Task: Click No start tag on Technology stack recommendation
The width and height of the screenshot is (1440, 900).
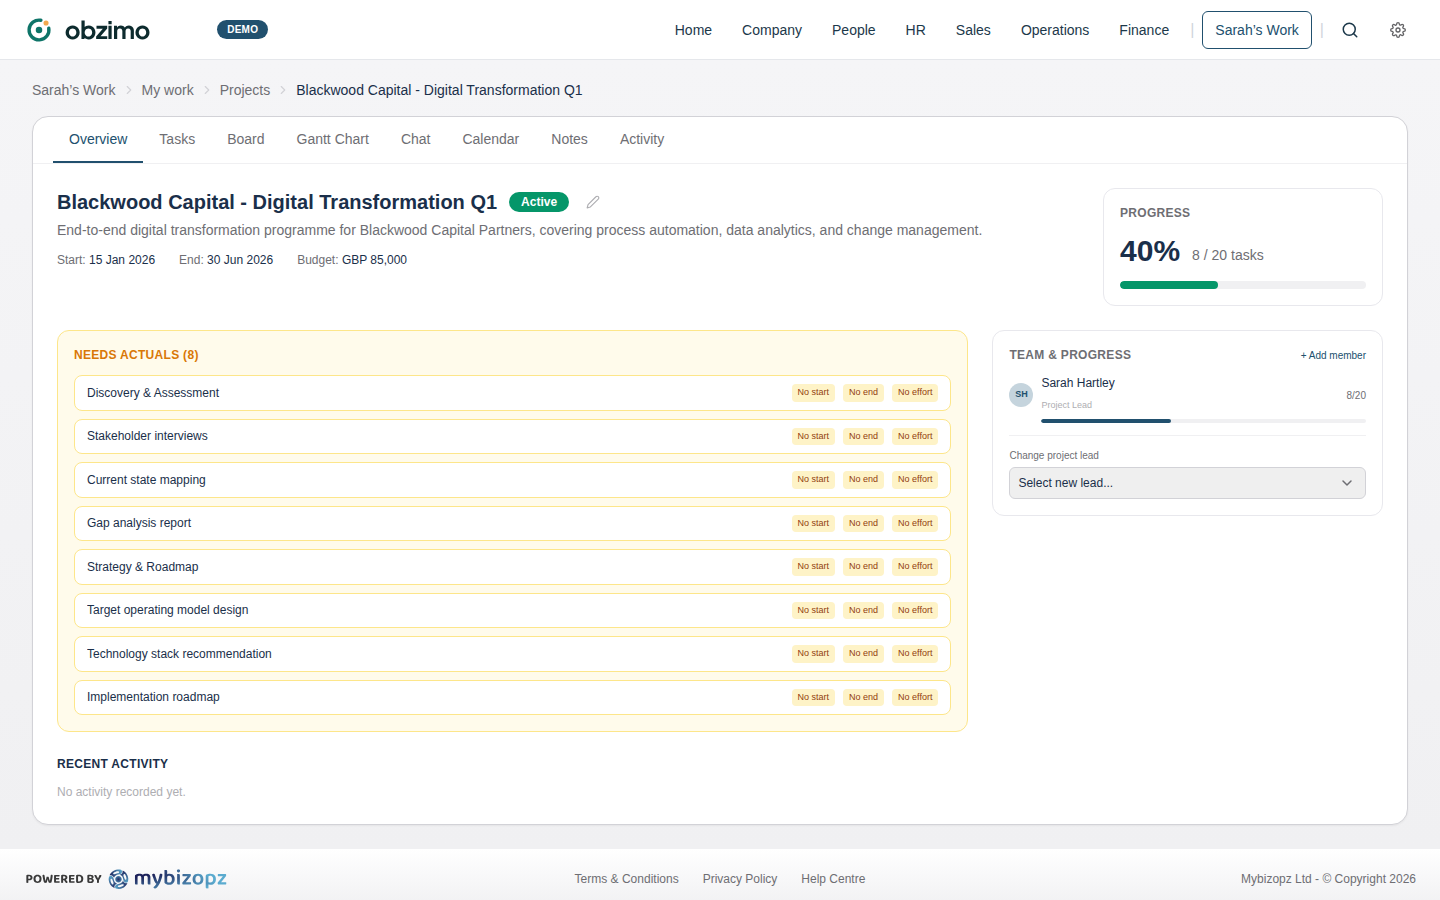Action: pyautogui.click(x=813, y=654)
